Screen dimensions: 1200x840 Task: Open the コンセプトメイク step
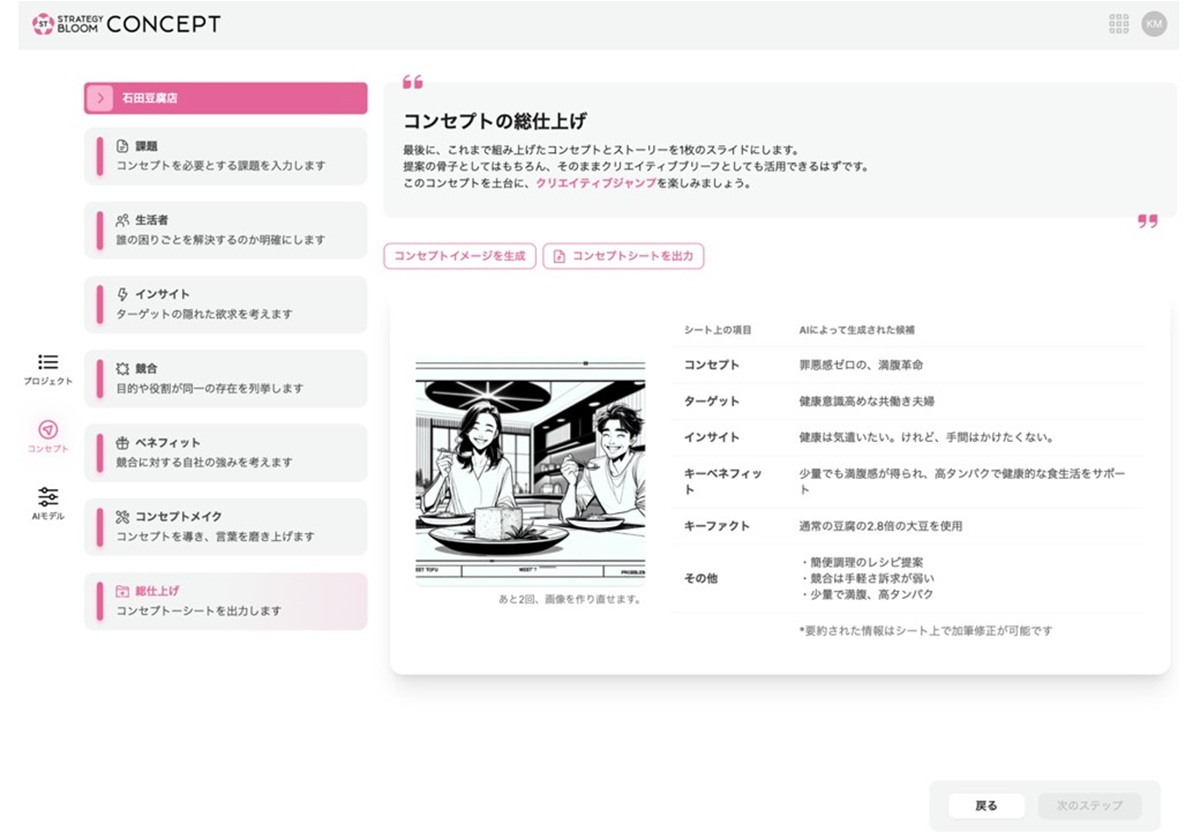[225, 527]
